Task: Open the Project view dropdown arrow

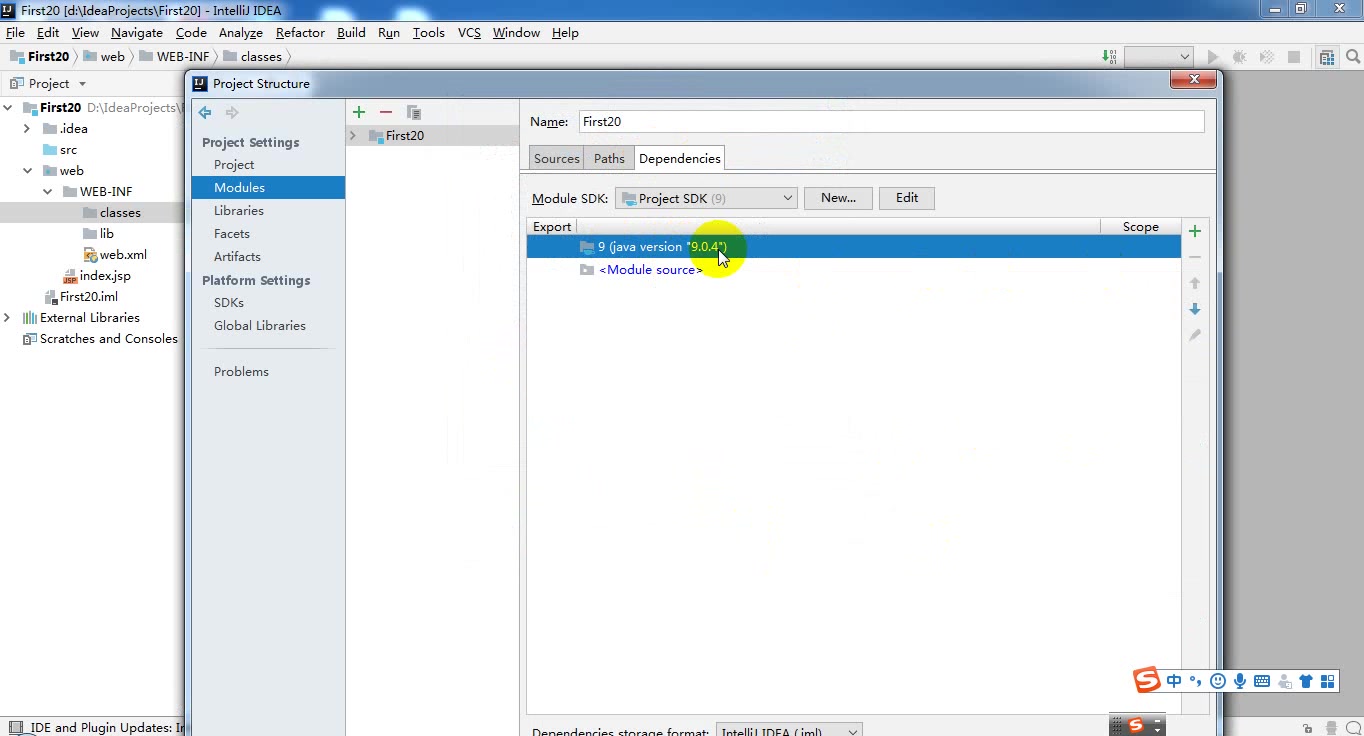Action: (82, 84)
